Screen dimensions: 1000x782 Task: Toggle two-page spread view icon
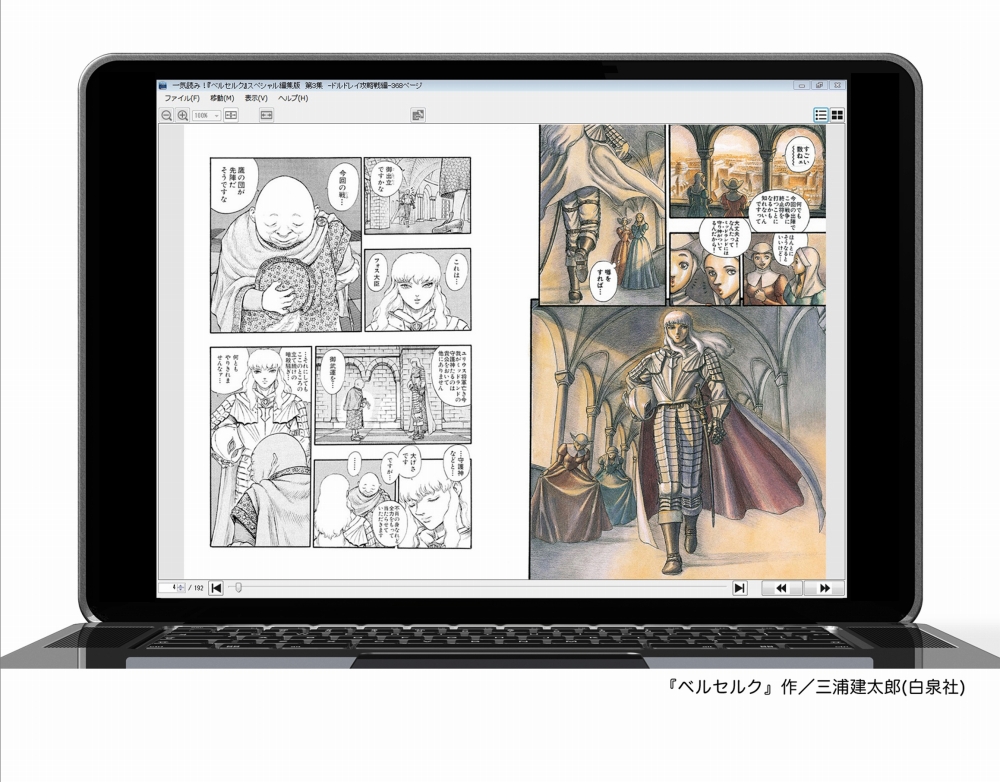[x=230, y=115]
